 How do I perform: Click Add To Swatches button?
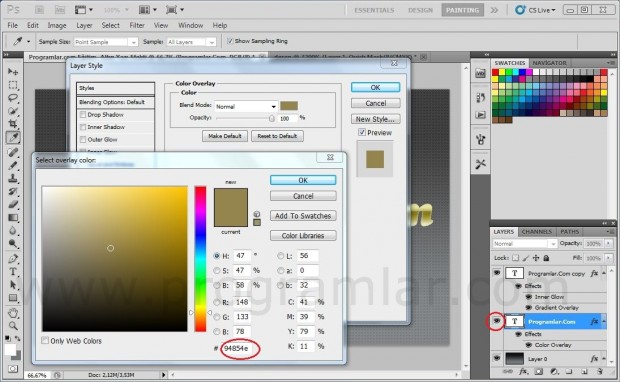303,216
